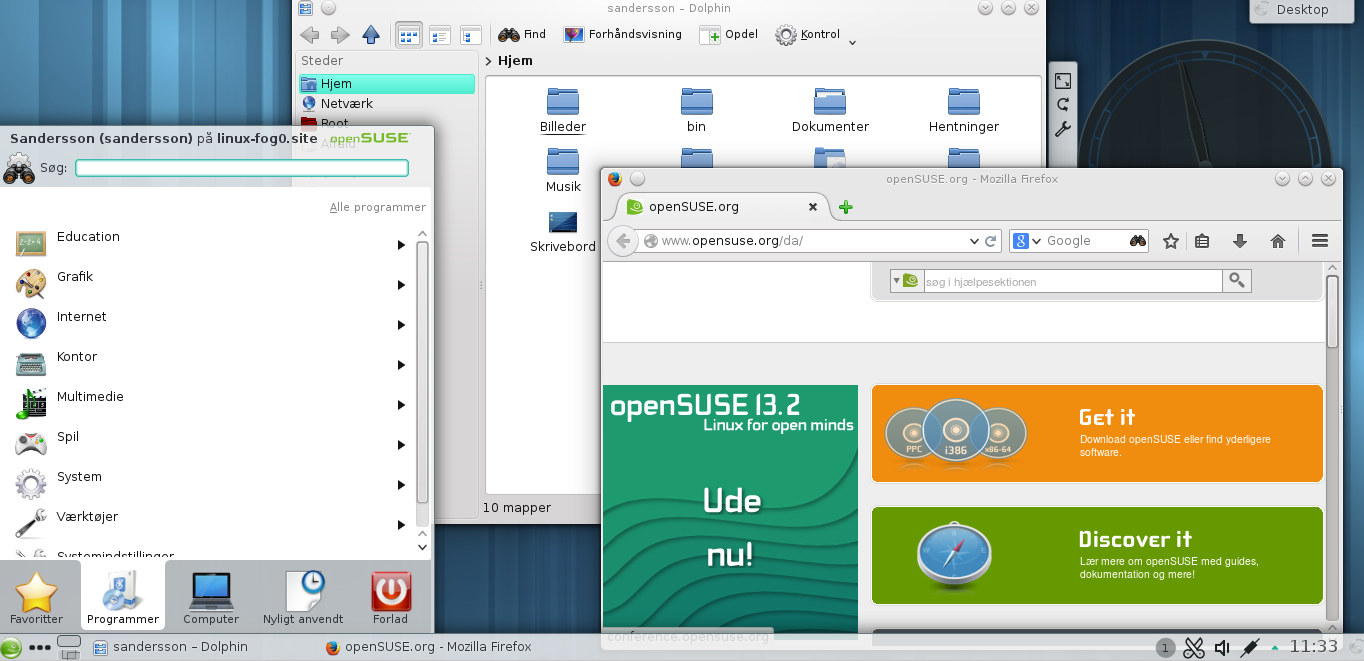Image resolution: width=1364 pixels, height=661 pixels.
Task: Open the volume control in the tray
Action: coord(1221,648)
